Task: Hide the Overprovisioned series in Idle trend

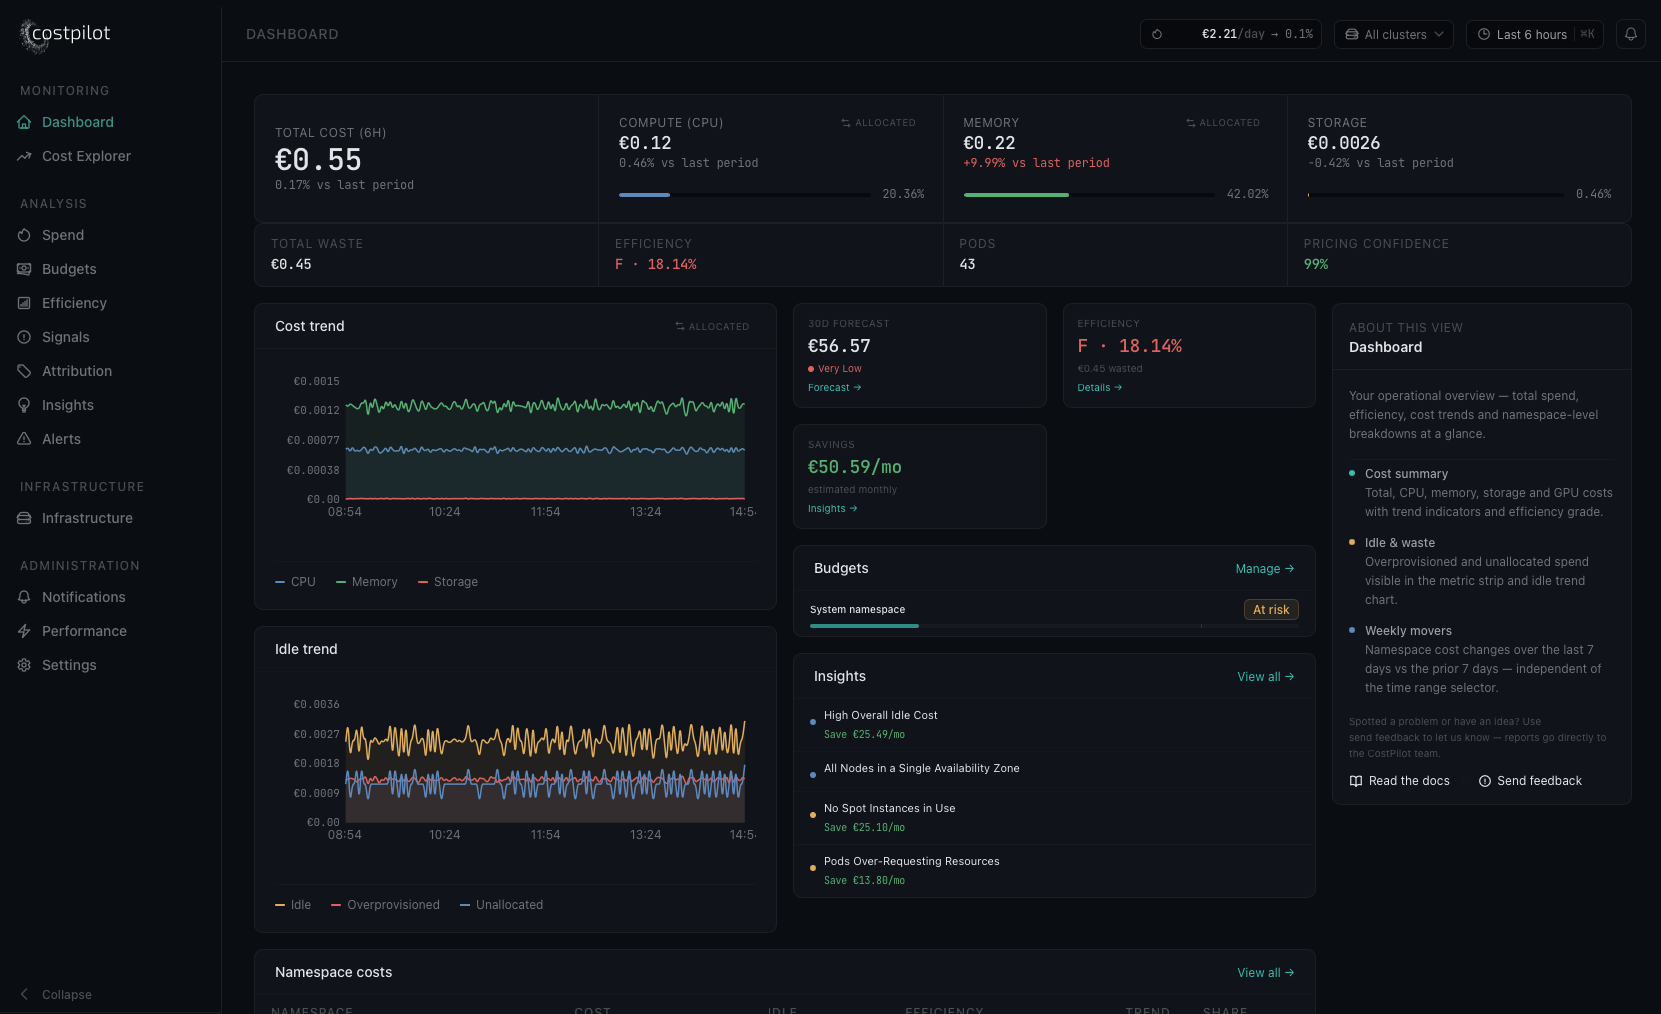Action: 385,904
